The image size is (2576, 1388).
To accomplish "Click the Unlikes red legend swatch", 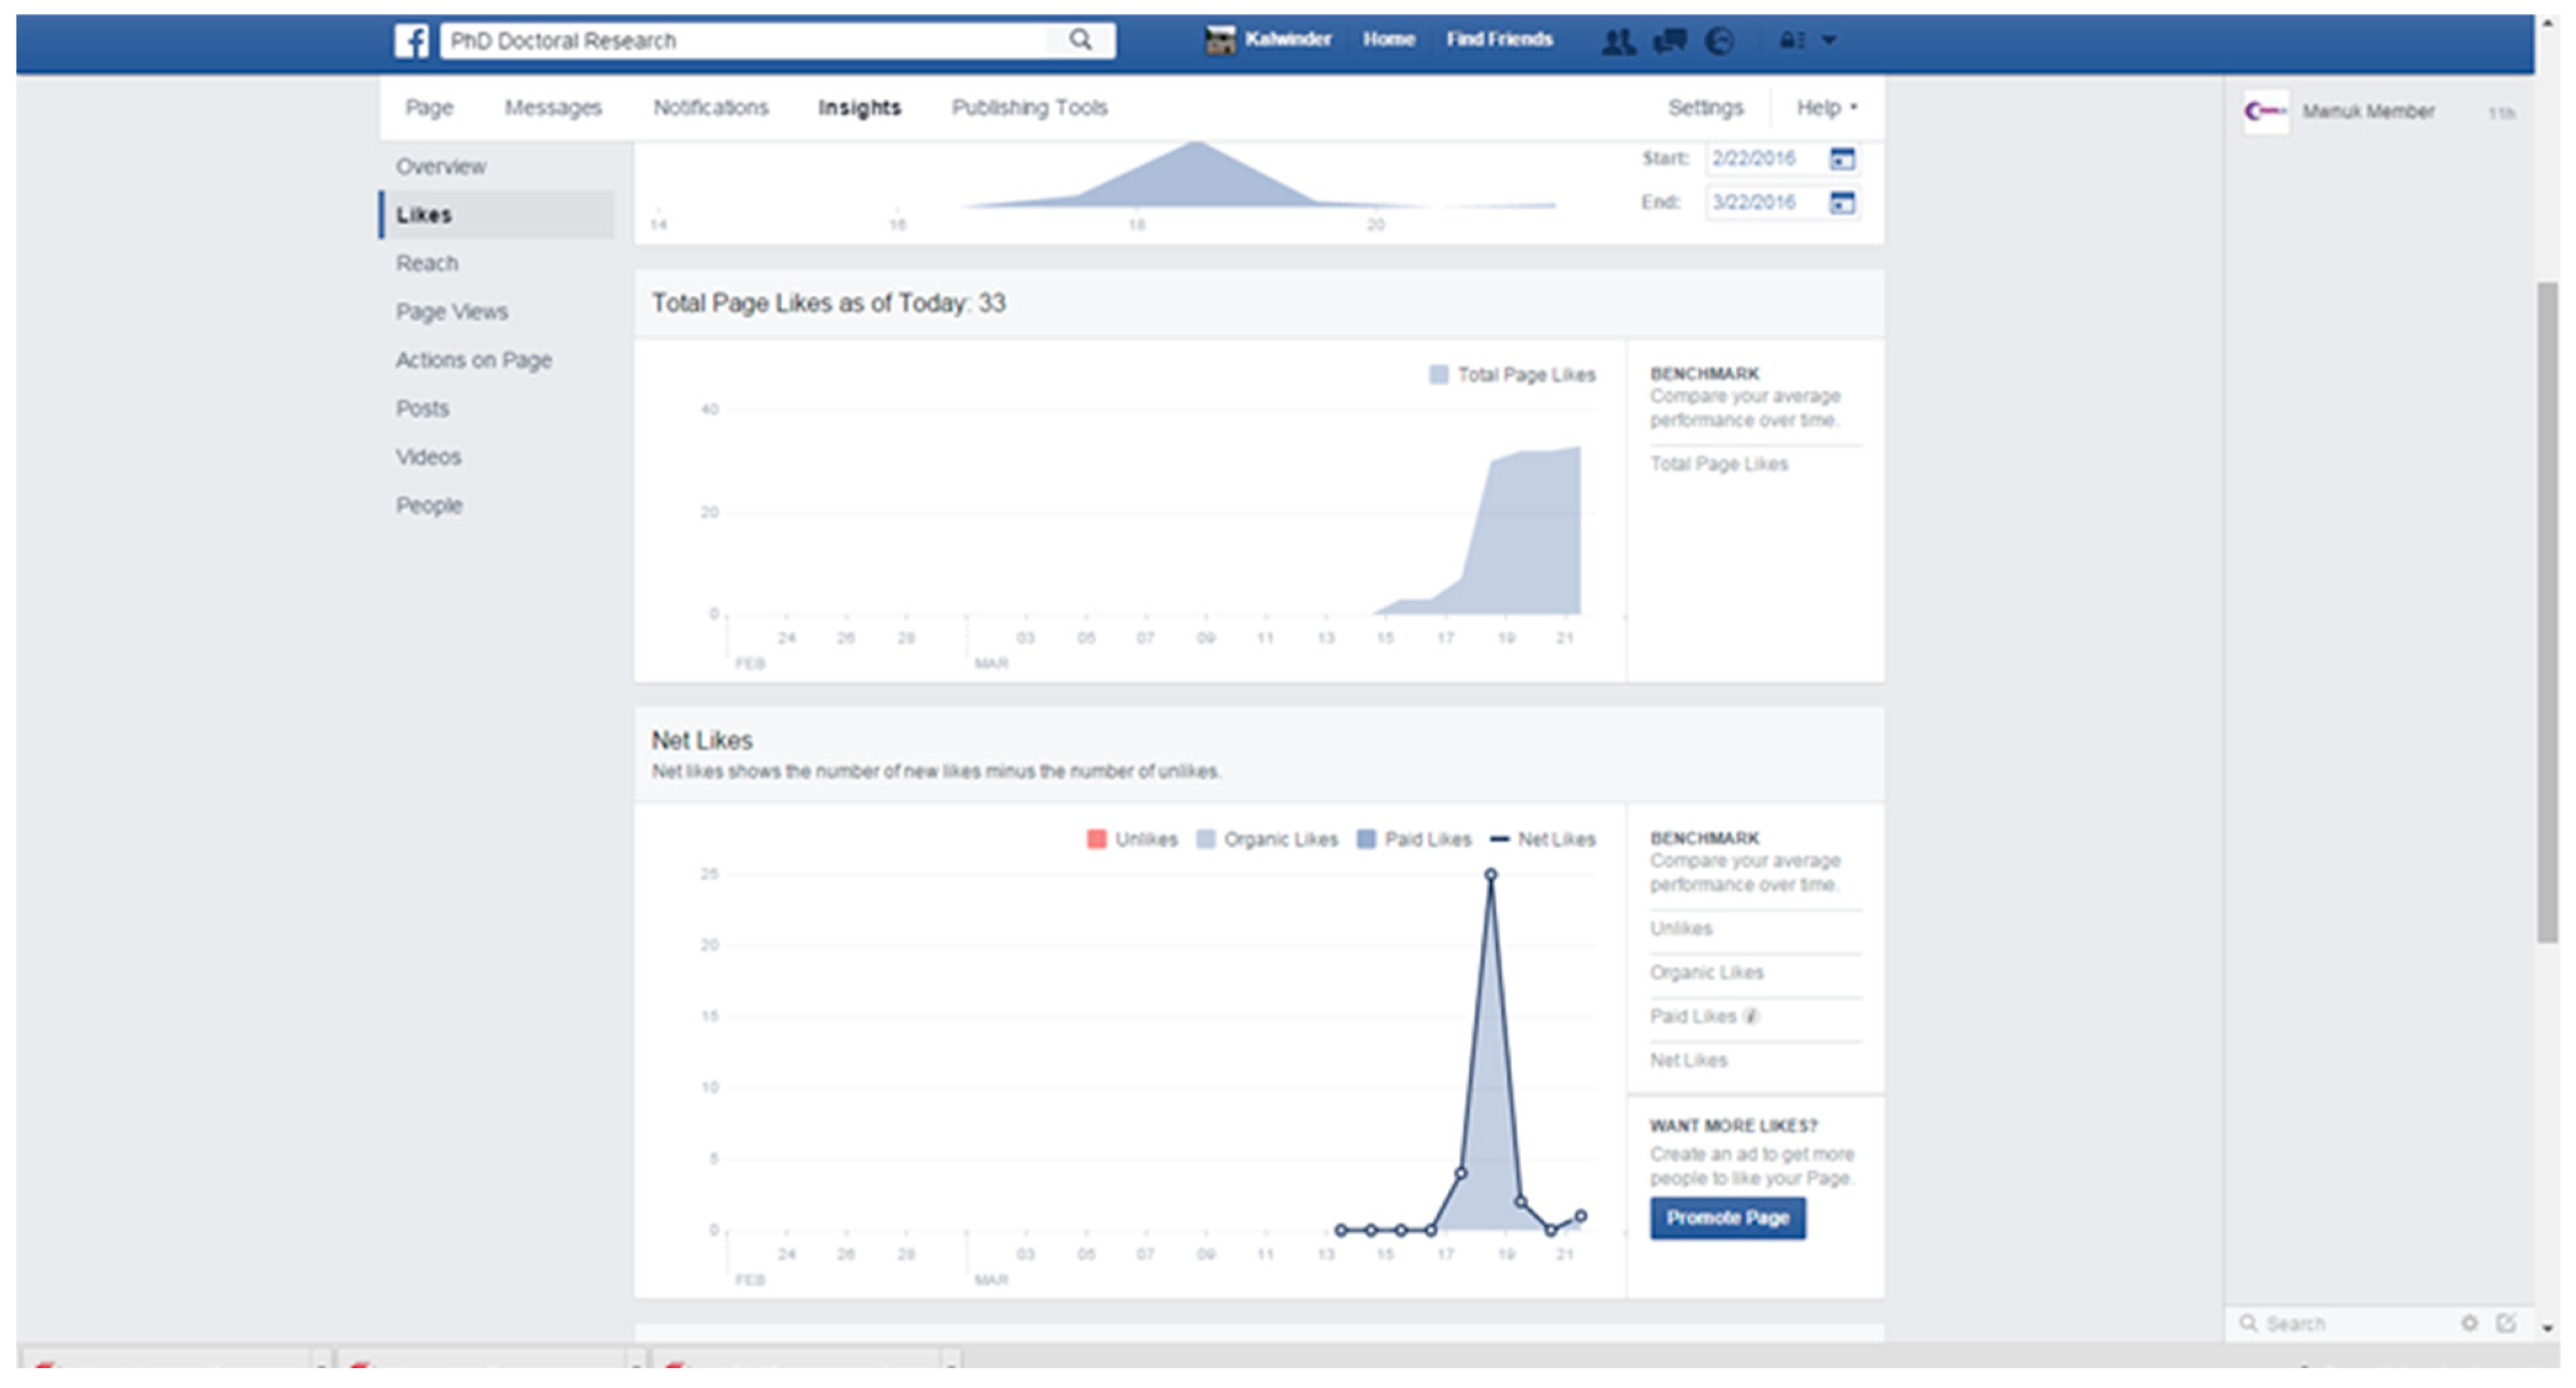I will [1096, 839].
